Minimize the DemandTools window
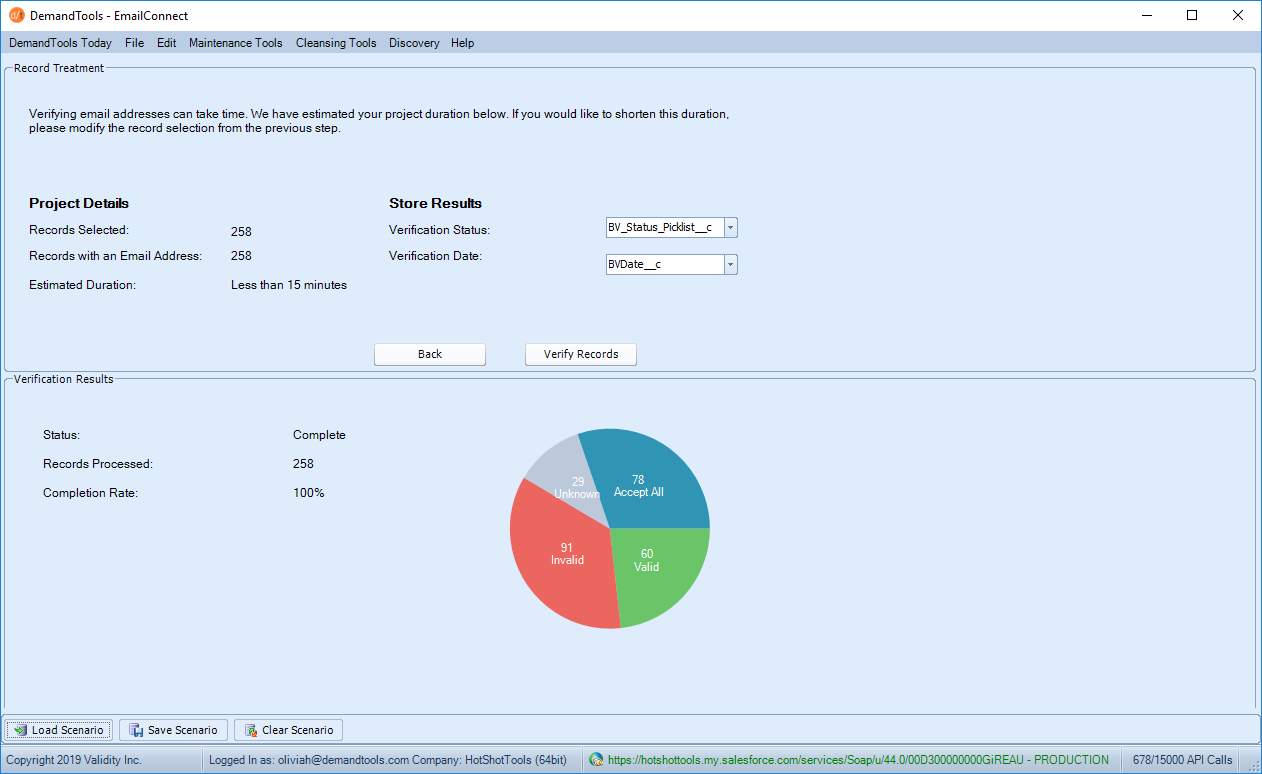This screenshot has height=774, width=1262. (x=1146, y=15)
